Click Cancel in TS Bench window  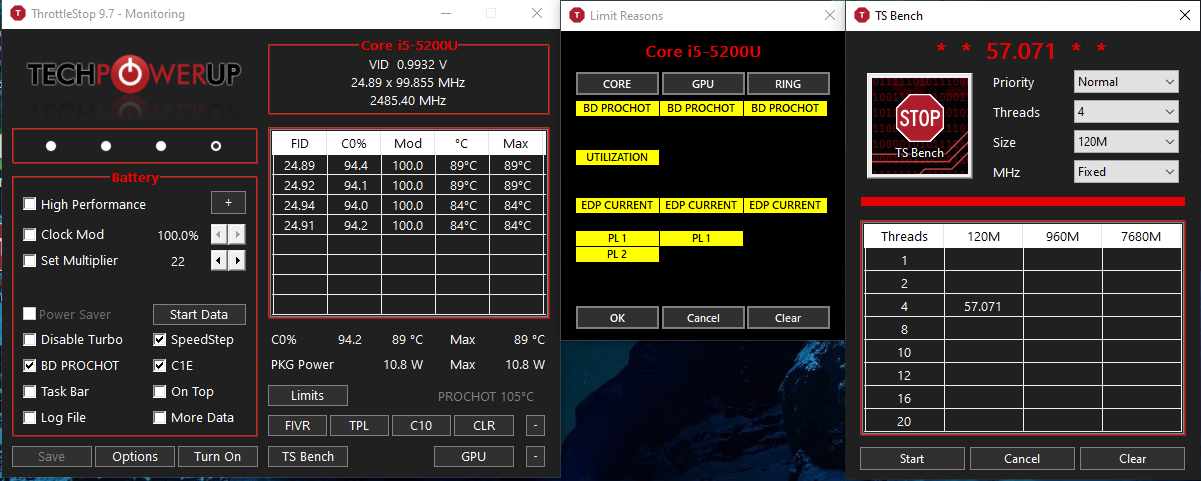(1022, 459)
